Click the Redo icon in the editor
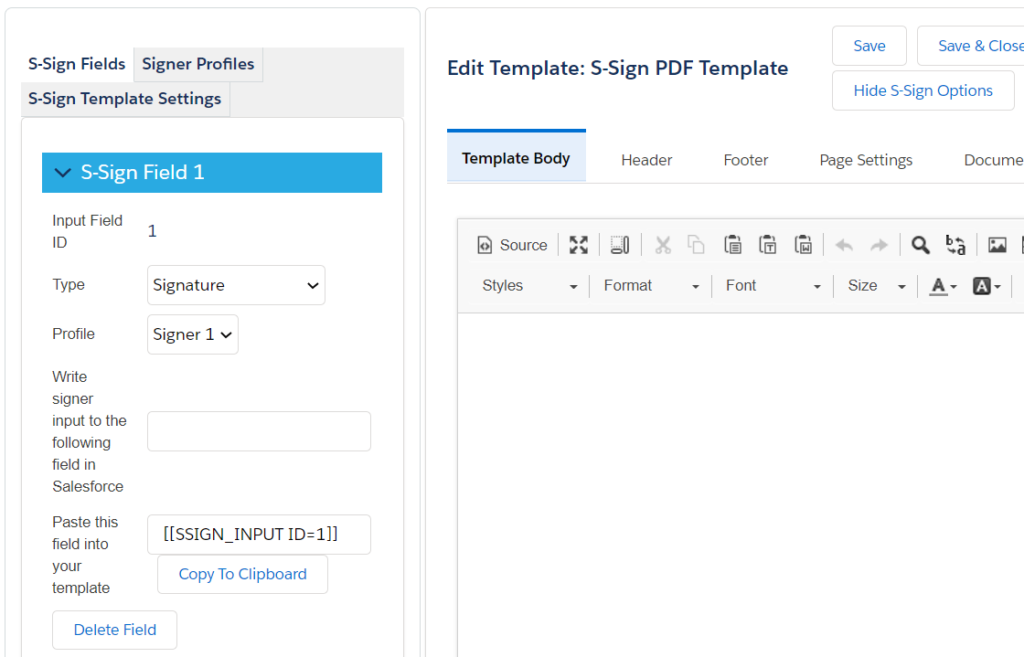 878,244
